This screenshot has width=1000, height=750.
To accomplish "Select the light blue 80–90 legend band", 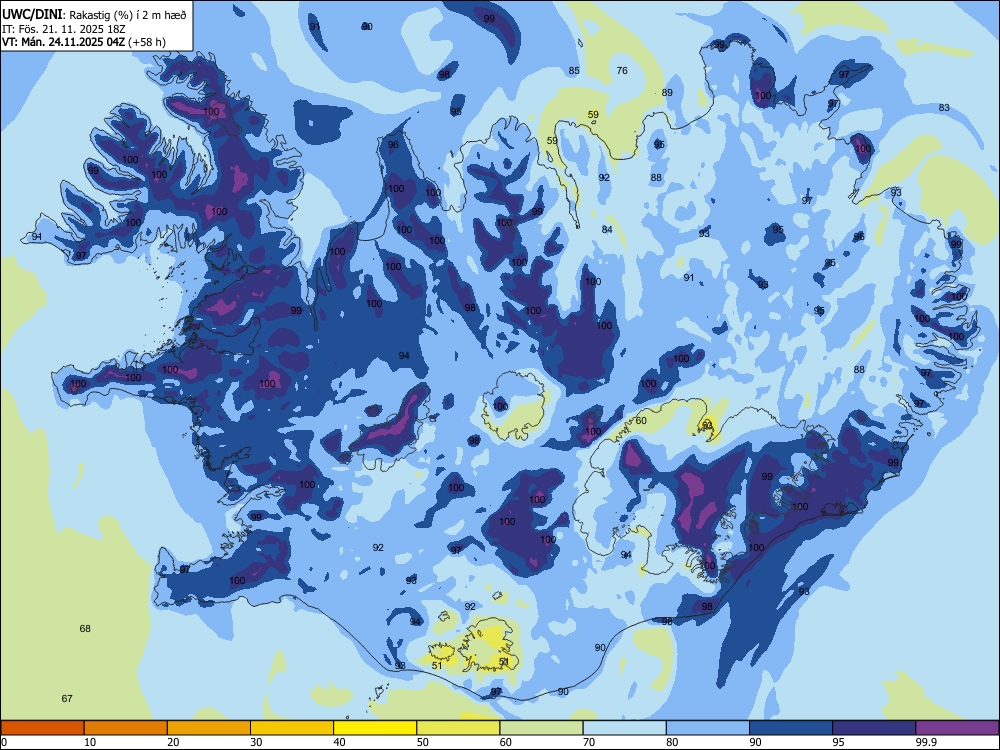I will click(708, 728).
